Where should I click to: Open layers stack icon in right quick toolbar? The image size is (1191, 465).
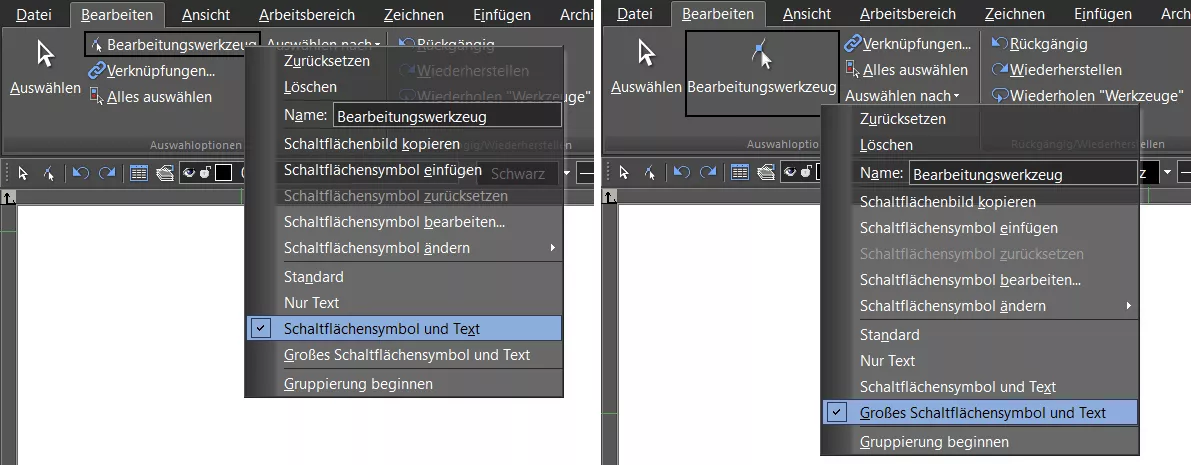766,173
